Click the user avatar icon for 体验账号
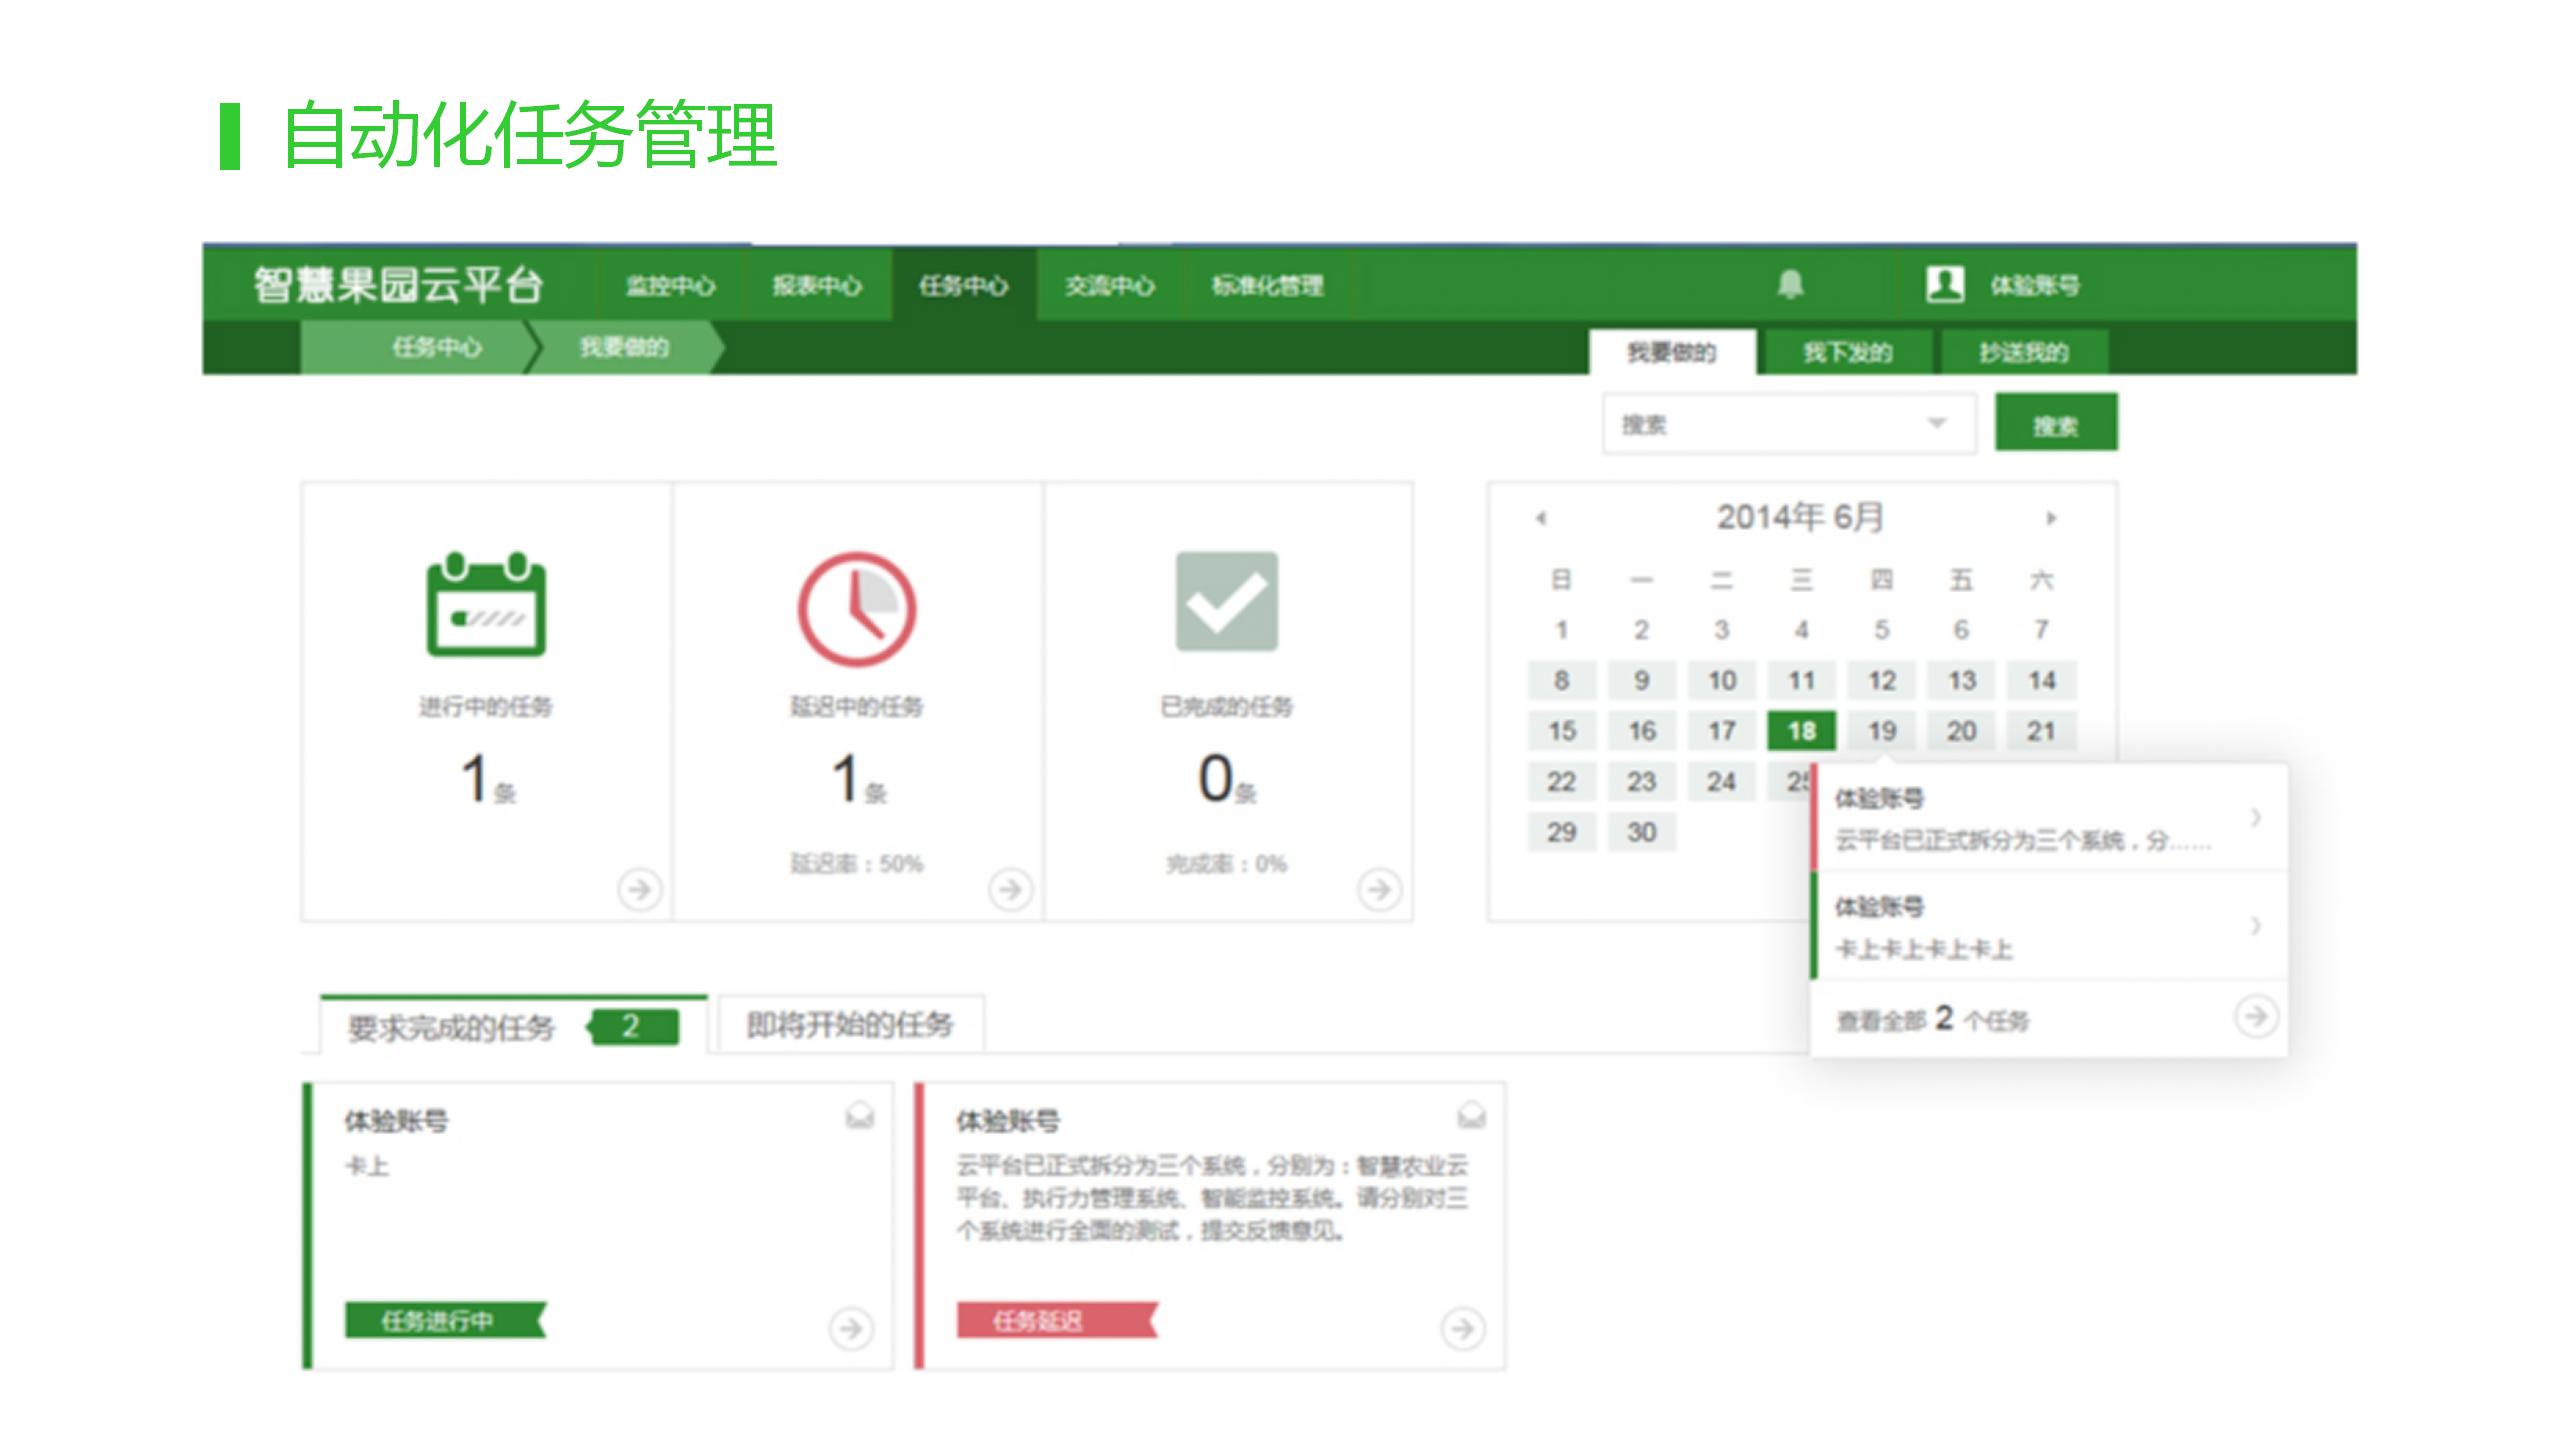Viewport: 2560px width, 1440px height. point(1945,285)
